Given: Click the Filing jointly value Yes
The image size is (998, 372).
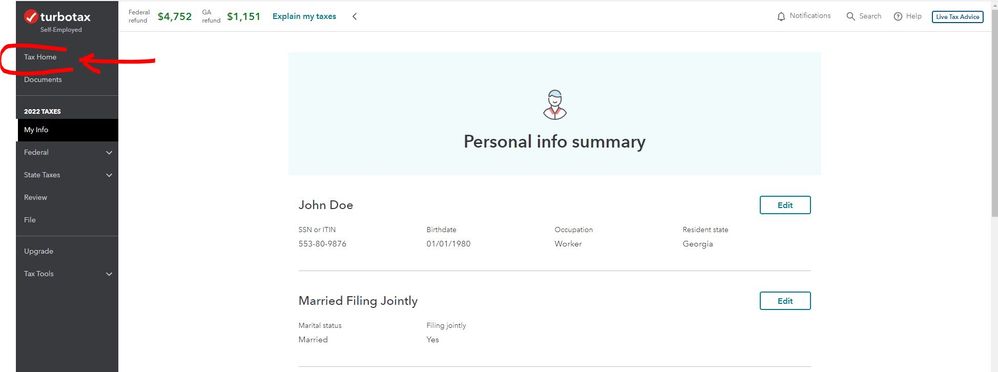Looking at the screenshot, I should tap(433, 340).
